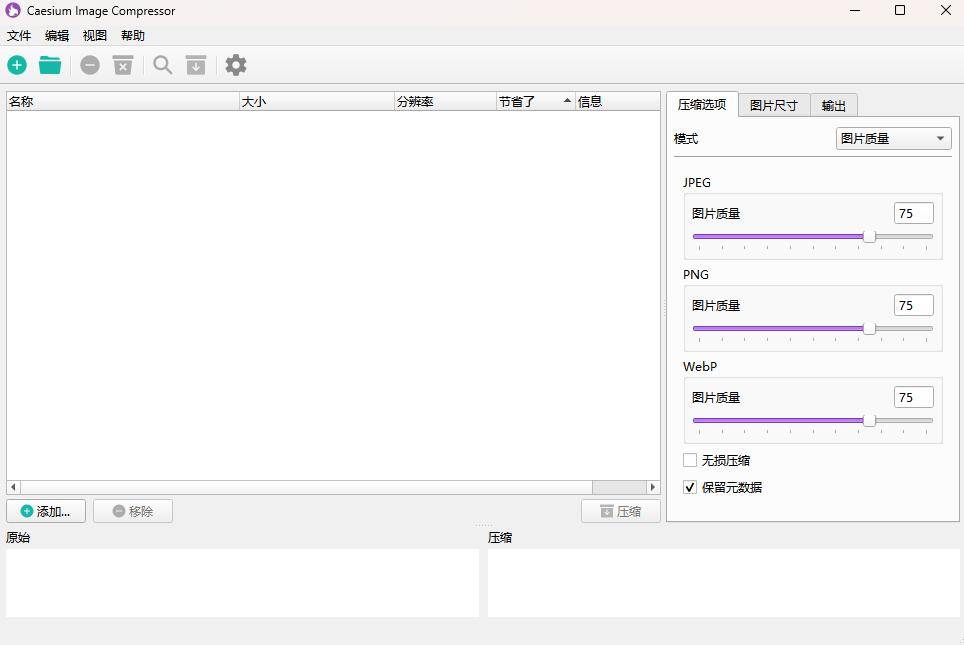Click the gray remove item toolbar icon
Viewport: 964px width, 645px height.
tap(90, 65)
